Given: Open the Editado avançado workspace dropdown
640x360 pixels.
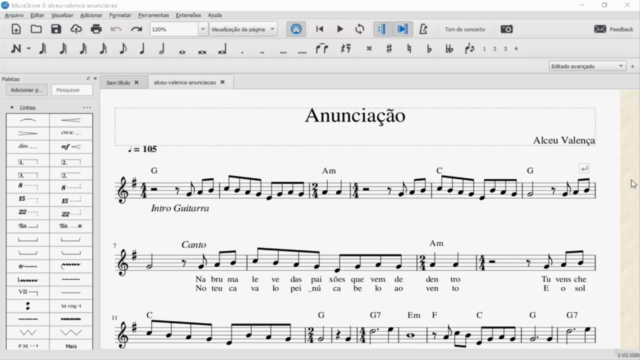Looking at the screenshot, I should coord(587,66).
